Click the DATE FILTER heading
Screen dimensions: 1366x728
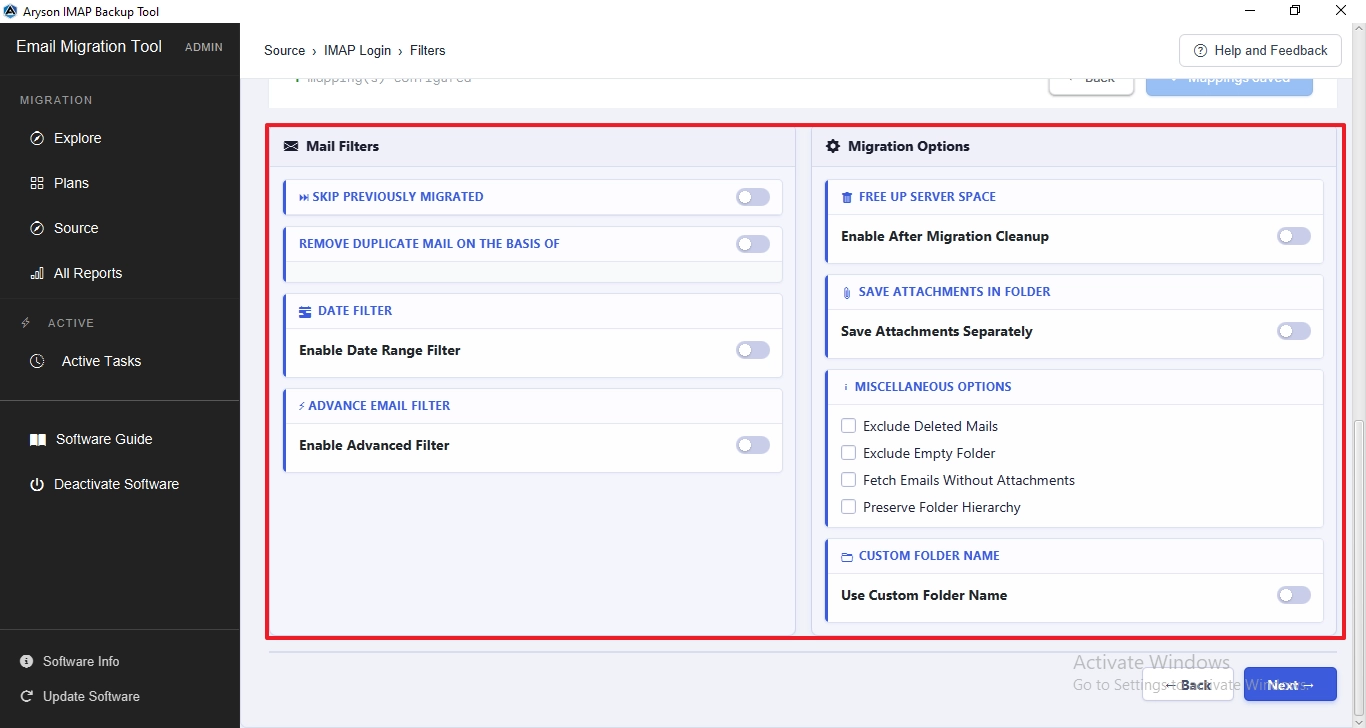click(x=355, y=311)
